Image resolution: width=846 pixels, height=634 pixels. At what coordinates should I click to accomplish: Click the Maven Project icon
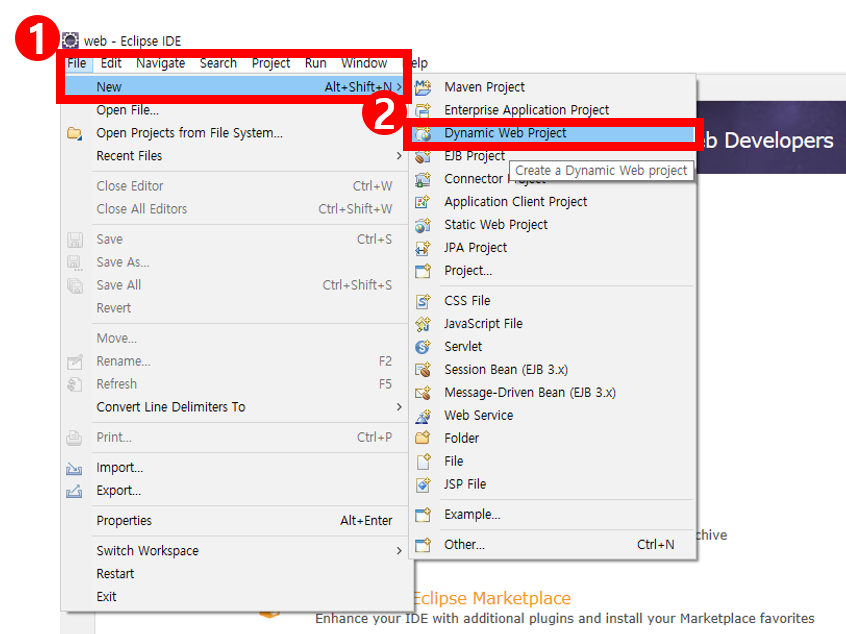pyautogui.click(x=423, y=87)
